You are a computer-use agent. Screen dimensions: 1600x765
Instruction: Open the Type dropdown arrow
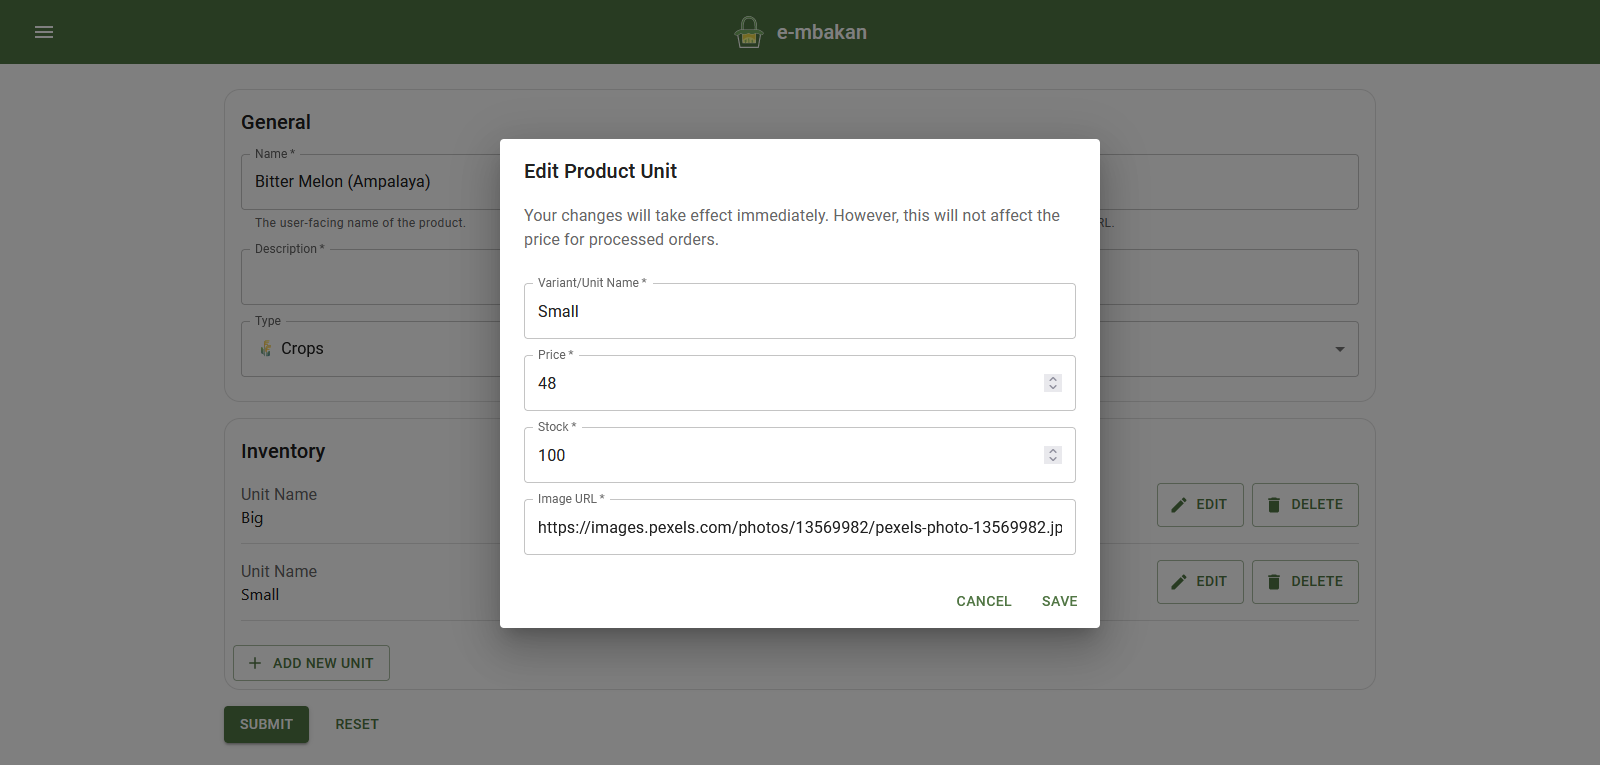1341,349
